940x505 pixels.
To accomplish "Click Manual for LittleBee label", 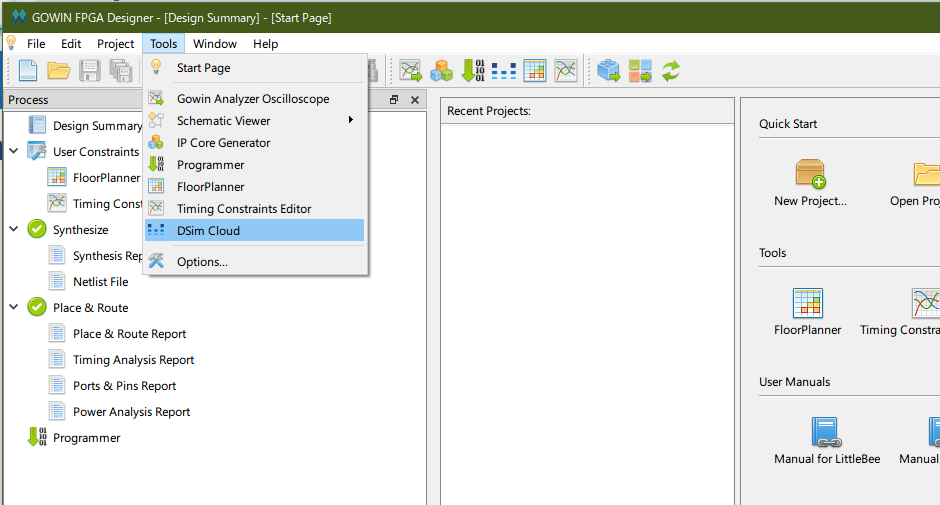I will (827, 459).
